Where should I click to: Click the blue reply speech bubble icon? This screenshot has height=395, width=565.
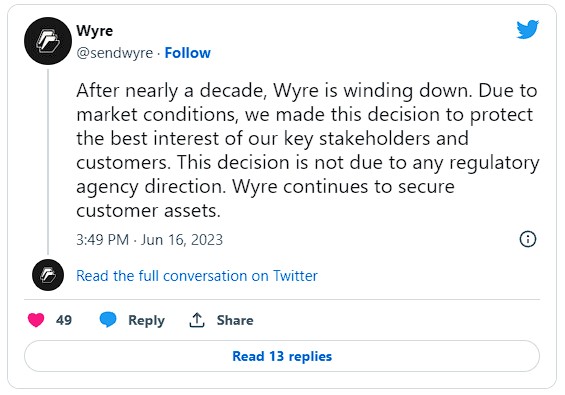[108, 320]
